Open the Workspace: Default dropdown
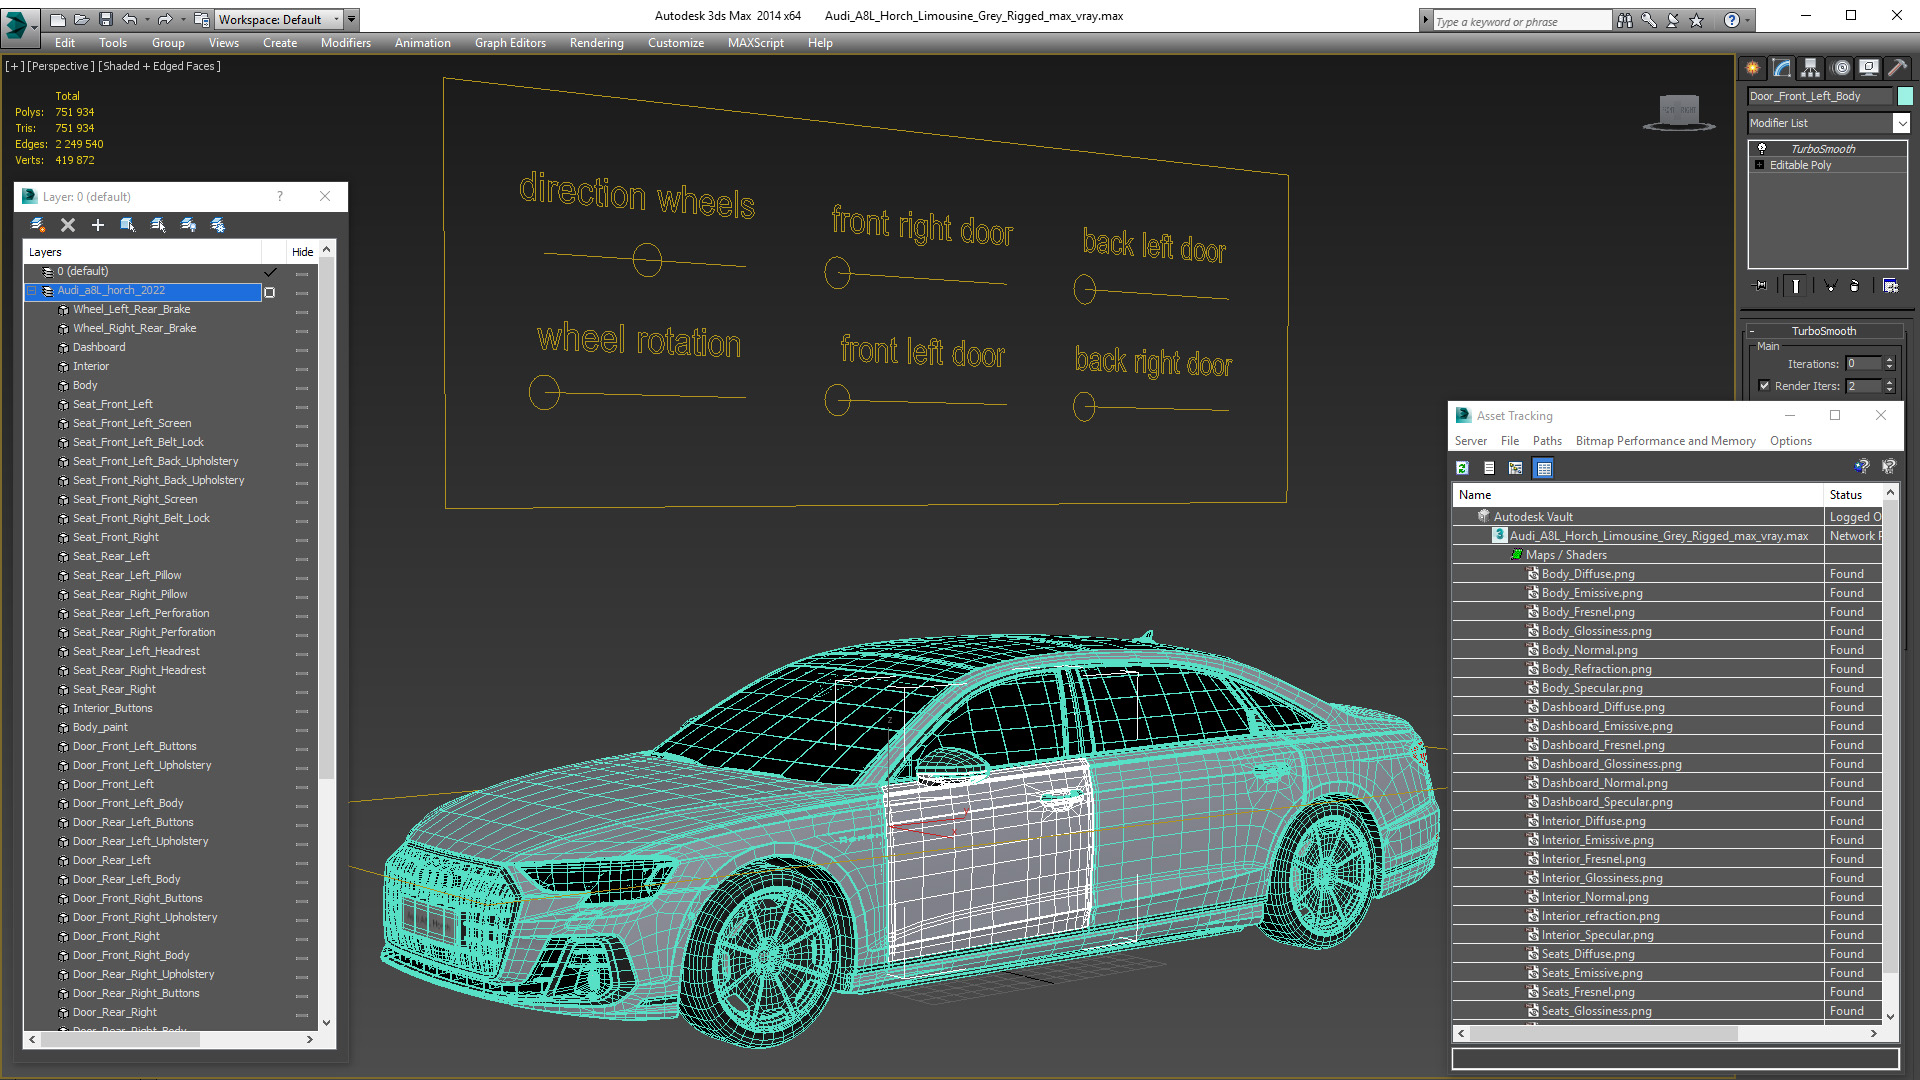The width and height of the screenshot is (1920, 1080). pos(279,19)
